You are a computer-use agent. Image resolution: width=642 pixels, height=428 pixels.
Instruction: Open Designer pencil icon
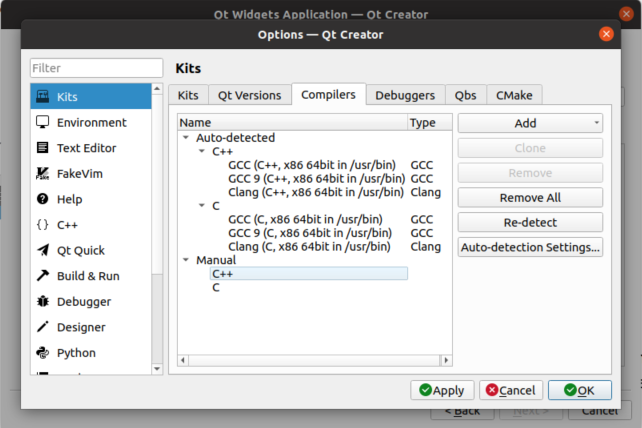tap(43, 327)
